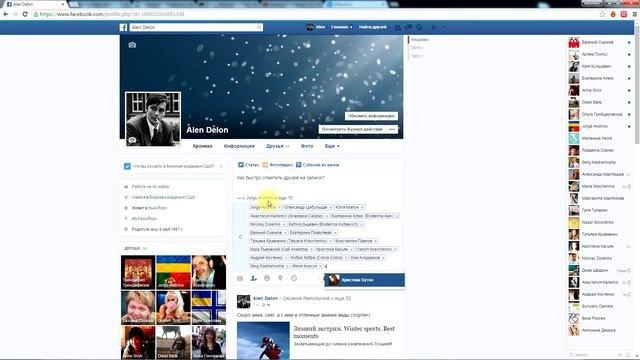Remove the Андрей Костенко tag with its x
The height and width of the screenshot is (360, 640).
coord(286,258)
